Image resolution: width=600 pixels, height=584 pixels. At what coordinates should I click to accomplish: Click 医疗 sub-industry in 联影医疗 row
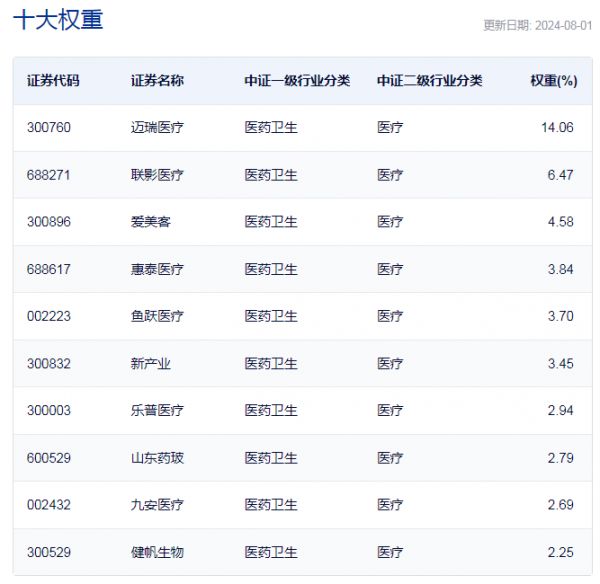390,175
